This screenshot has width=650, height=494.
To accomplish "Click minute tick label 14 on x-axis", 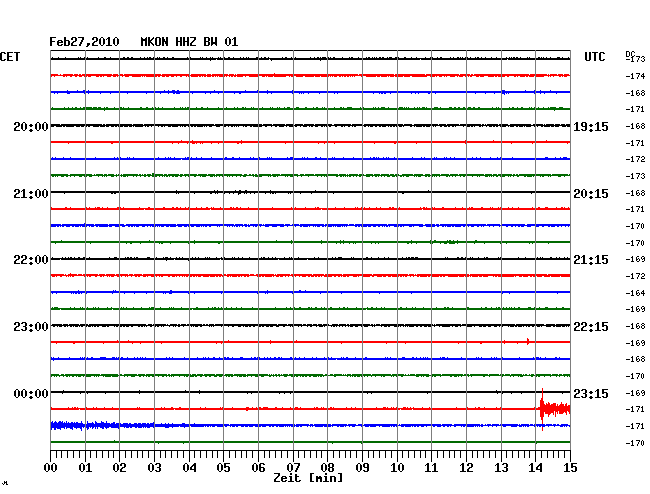I will 536,468.
